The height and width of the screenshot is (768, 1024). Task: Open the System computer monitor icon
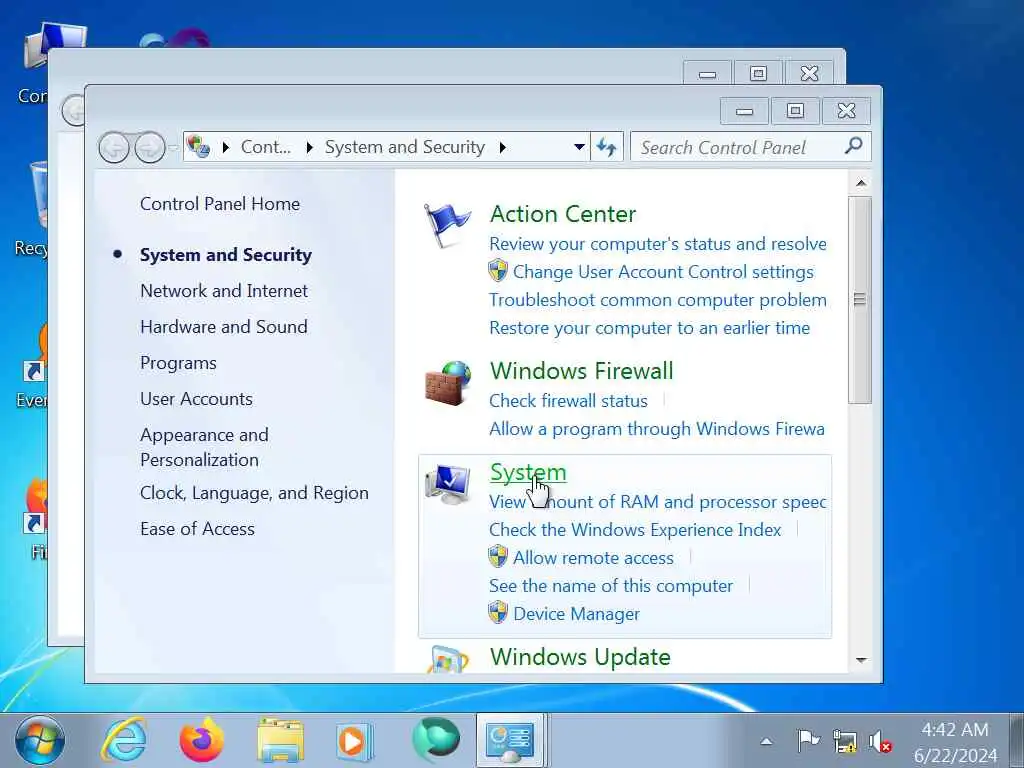coord(447,484)
